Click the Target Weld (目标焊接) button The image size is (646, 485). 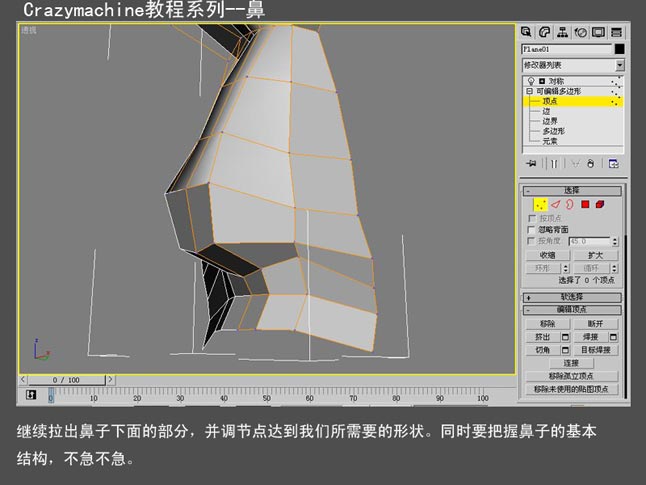[595, 350]
